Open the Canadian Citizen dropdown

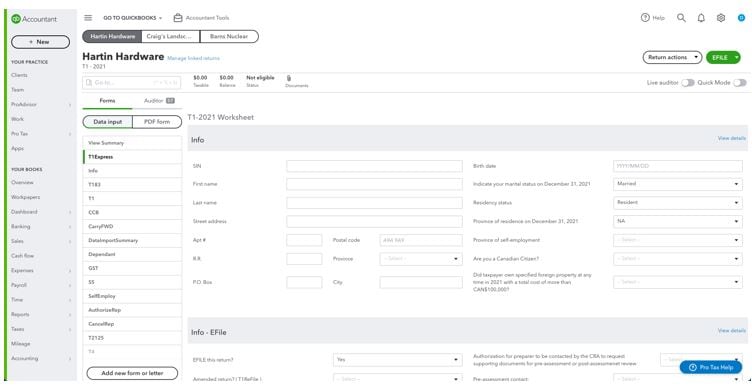click(x=678, y=259)
